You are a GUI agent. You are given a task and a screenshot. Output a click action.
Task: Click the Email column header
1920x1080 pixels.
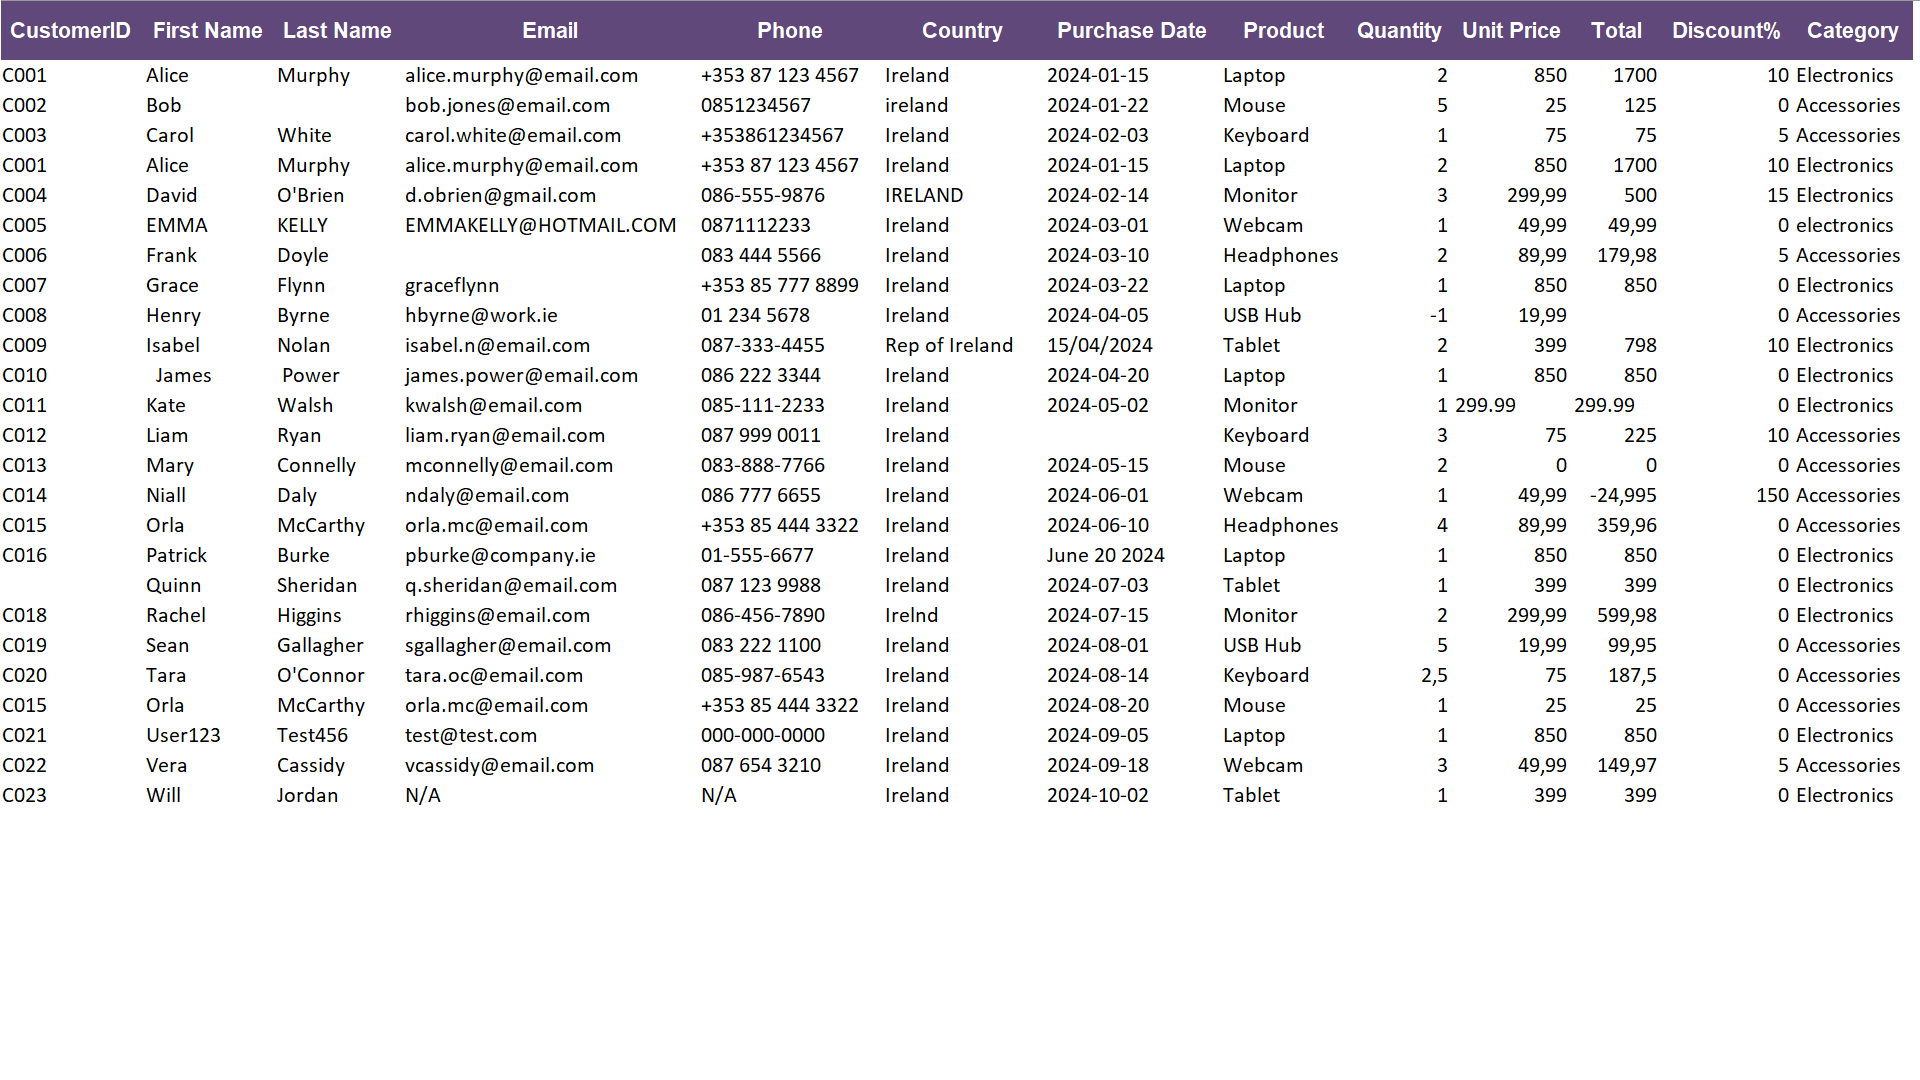549,31
